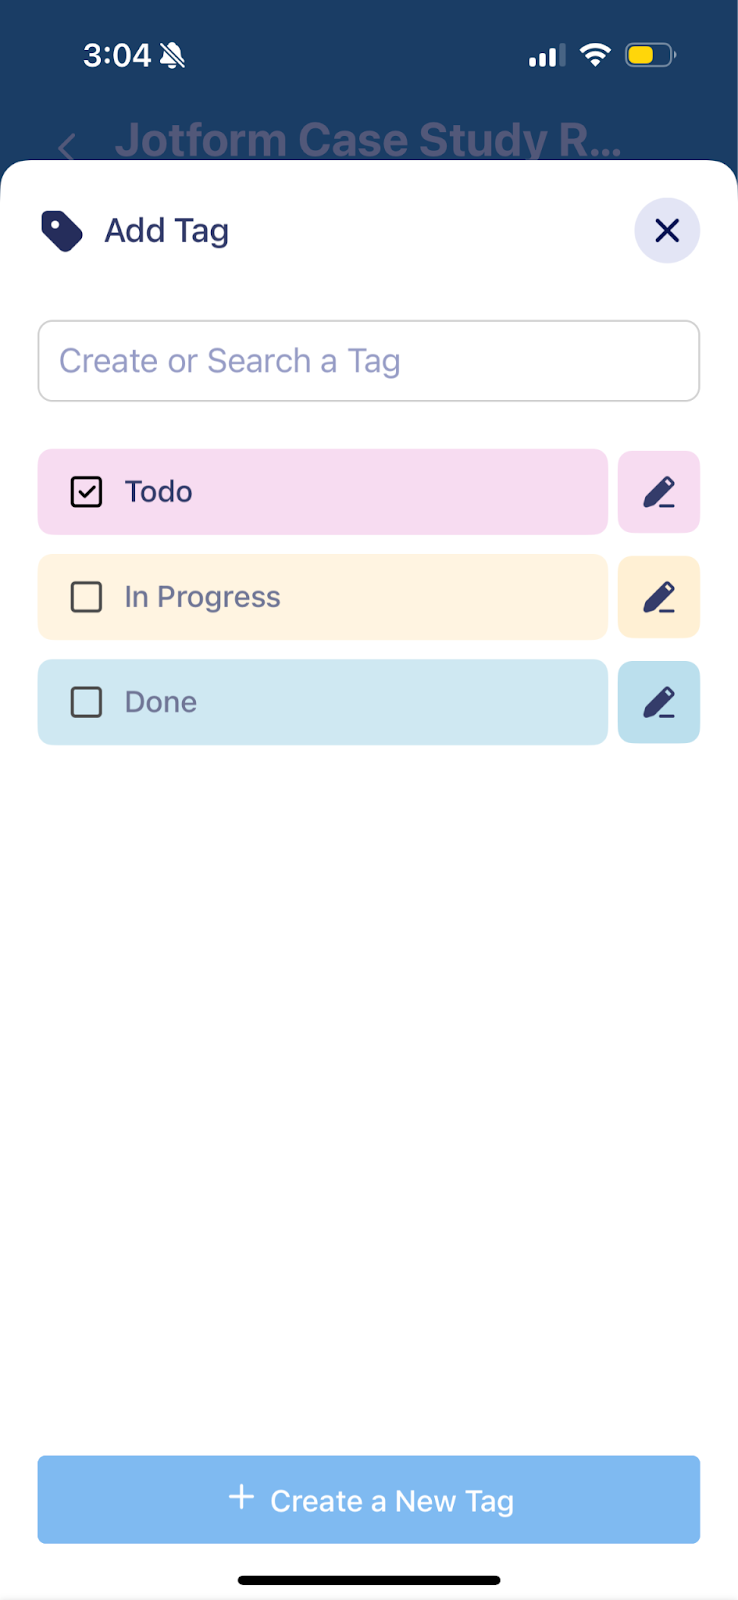Uncheck the Todo tag checkbox
Image resolution: width=738 pixels, height=1600 pixels.
click(87, 492)
